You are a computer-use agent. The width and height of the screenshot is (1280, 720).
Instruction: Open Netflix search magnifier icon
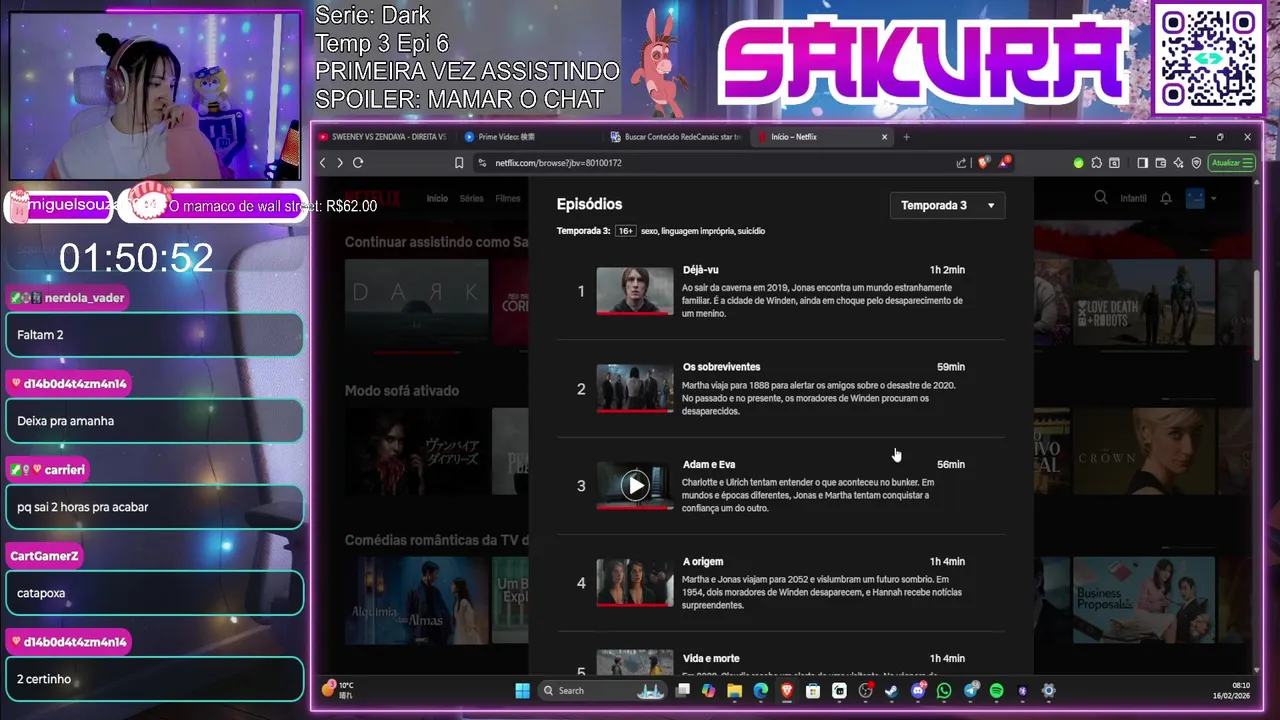click(x=1101, y=198)
